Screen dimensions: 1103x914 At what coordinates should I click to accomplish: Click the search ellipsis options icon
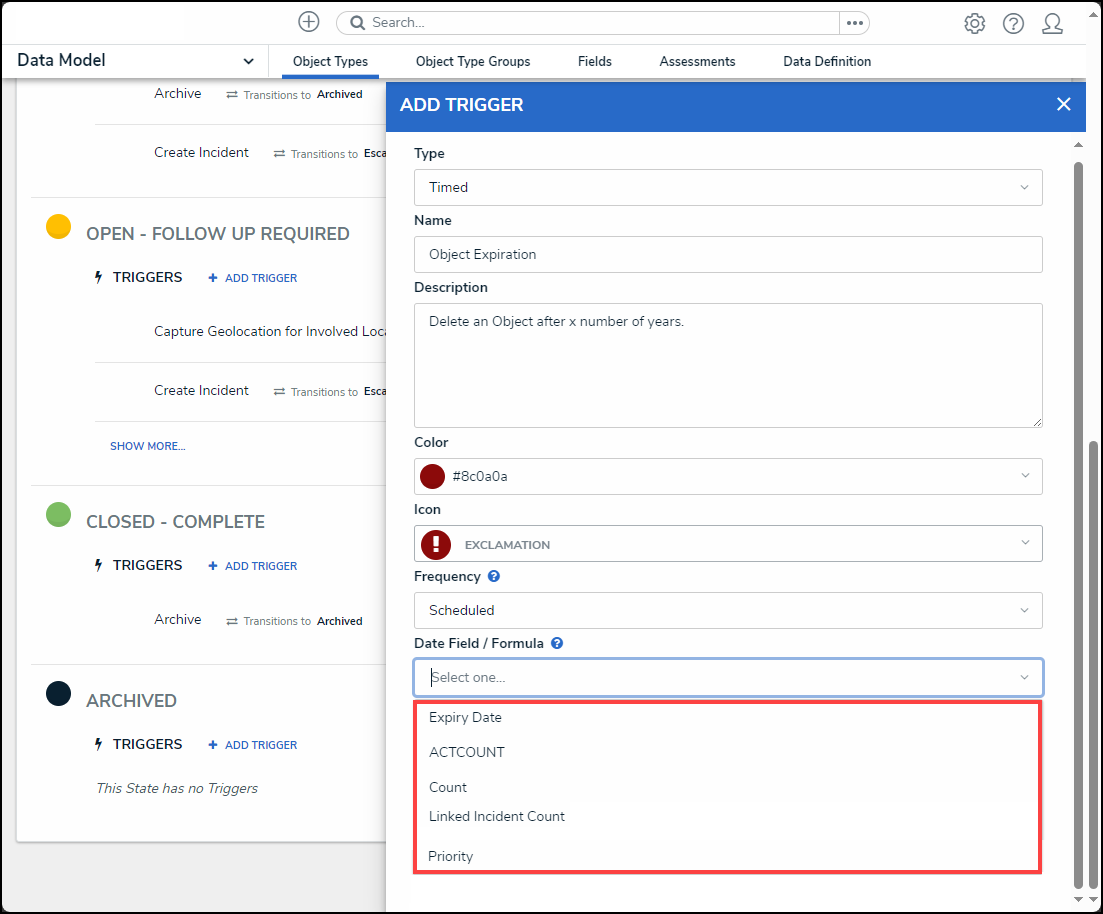[854, 23]
